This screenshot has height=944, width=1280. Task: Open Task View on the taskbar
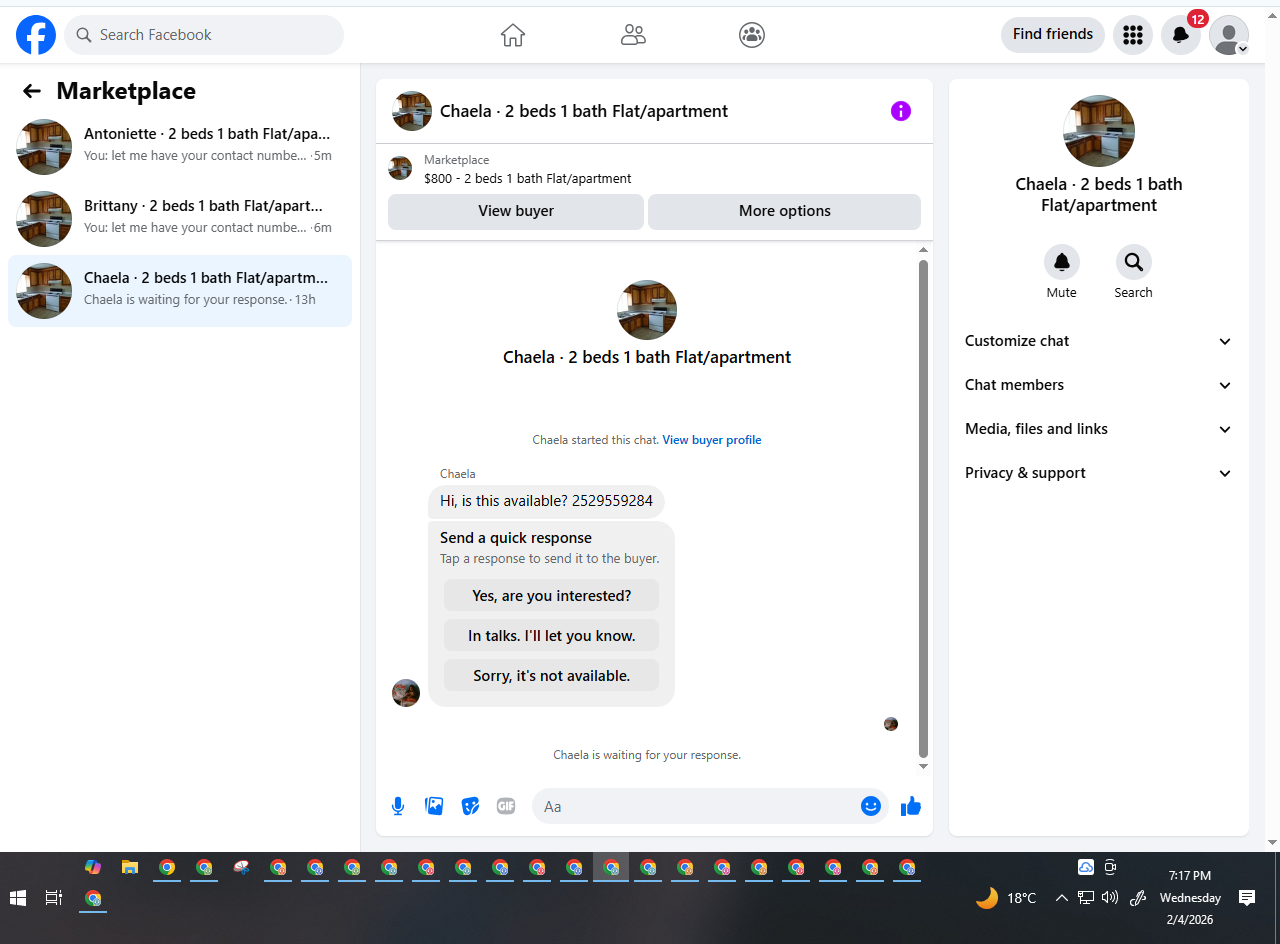point(54,898)
